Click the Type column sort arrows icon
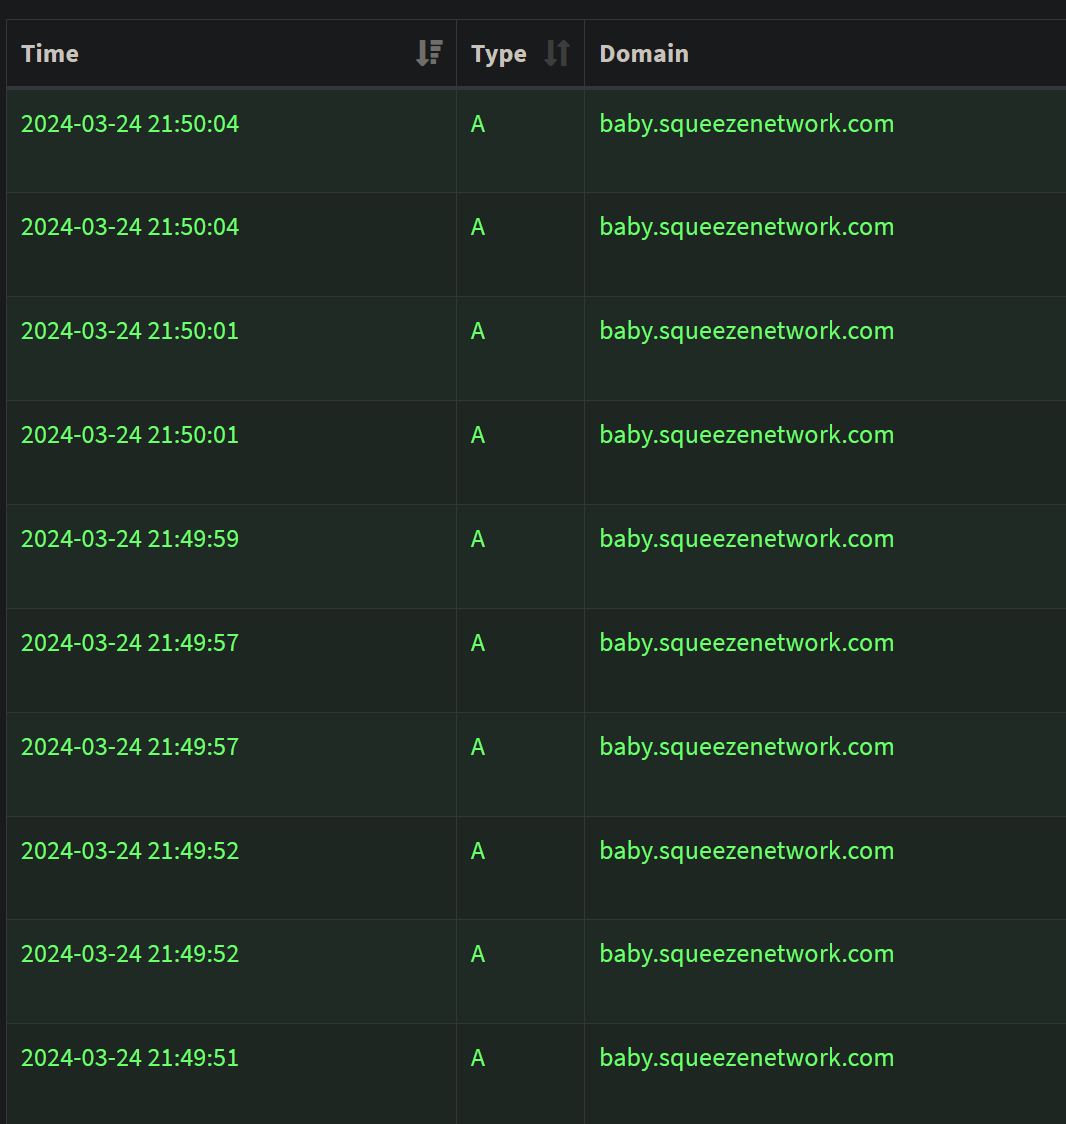 557,53
